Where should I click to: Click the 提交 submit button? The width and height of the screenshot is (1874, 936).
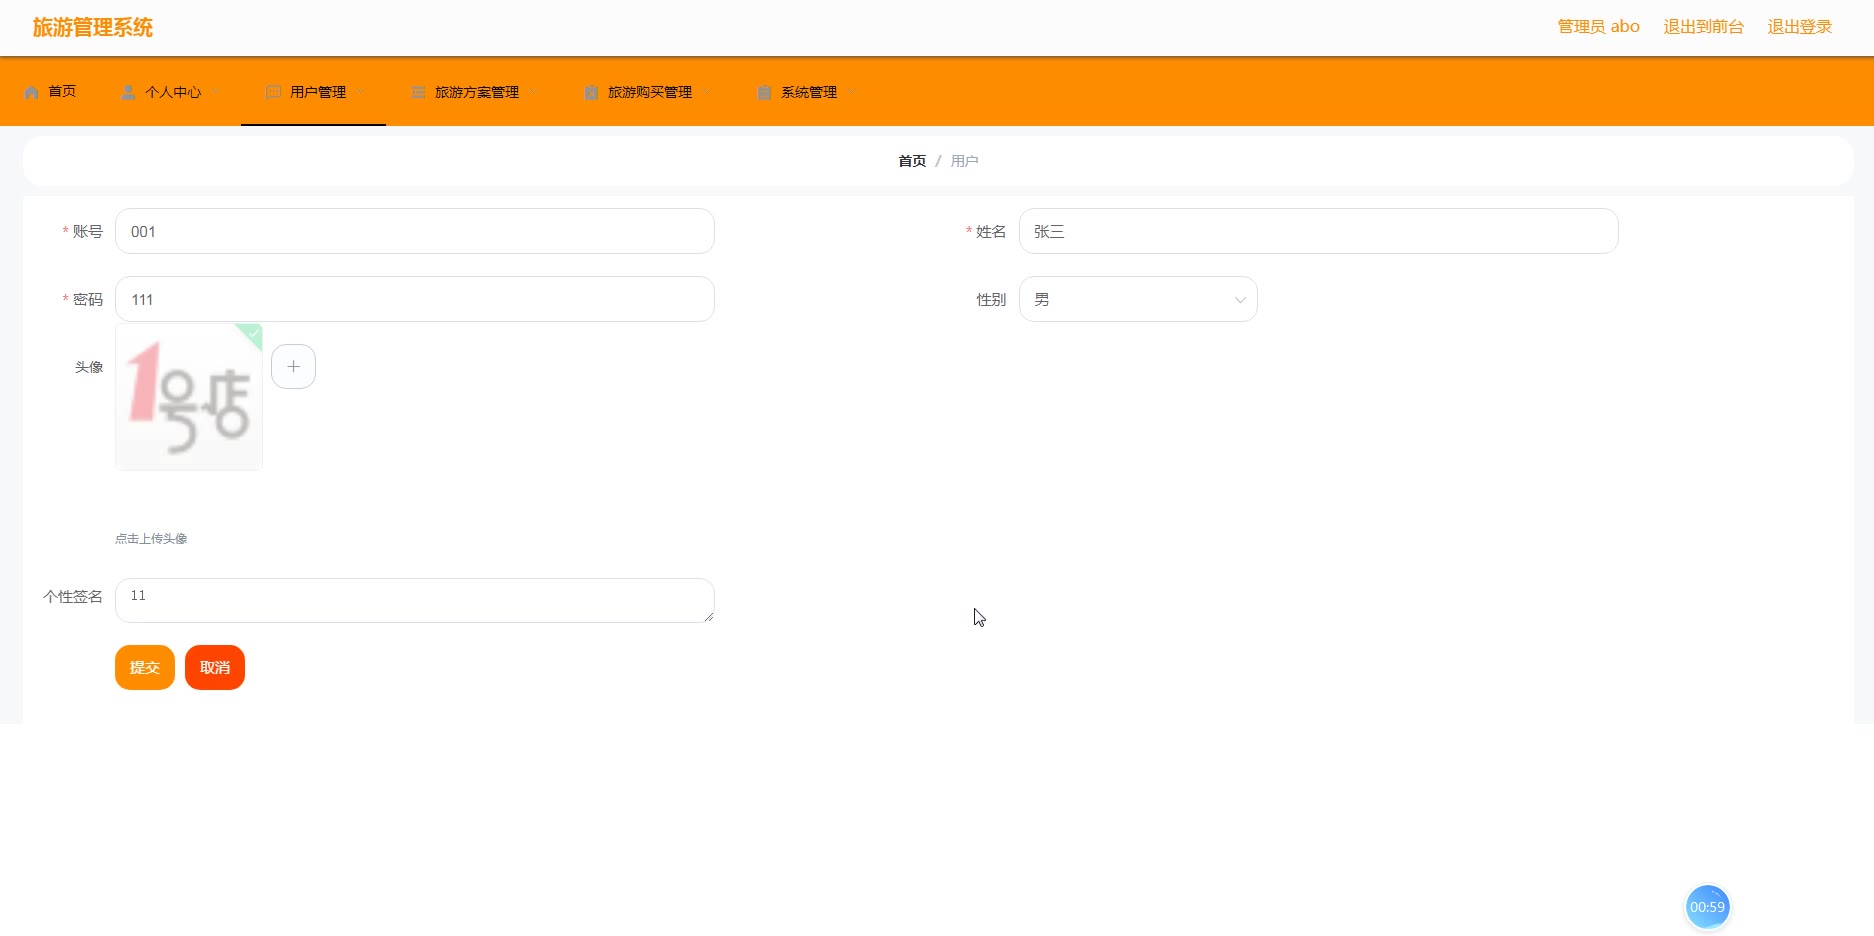coord(145,667)
